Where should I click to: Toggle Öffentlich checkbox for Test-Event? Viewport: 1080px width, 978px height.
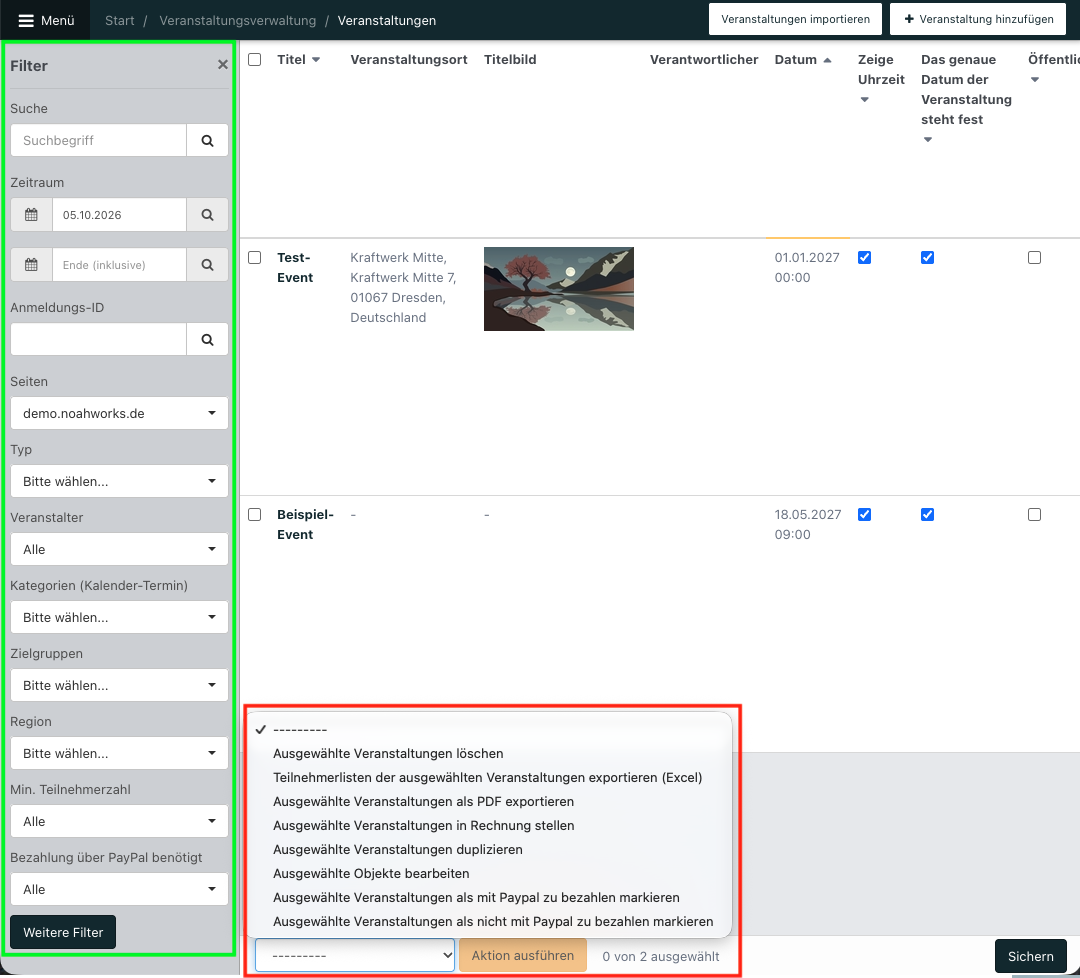[x=1035, y=258]
